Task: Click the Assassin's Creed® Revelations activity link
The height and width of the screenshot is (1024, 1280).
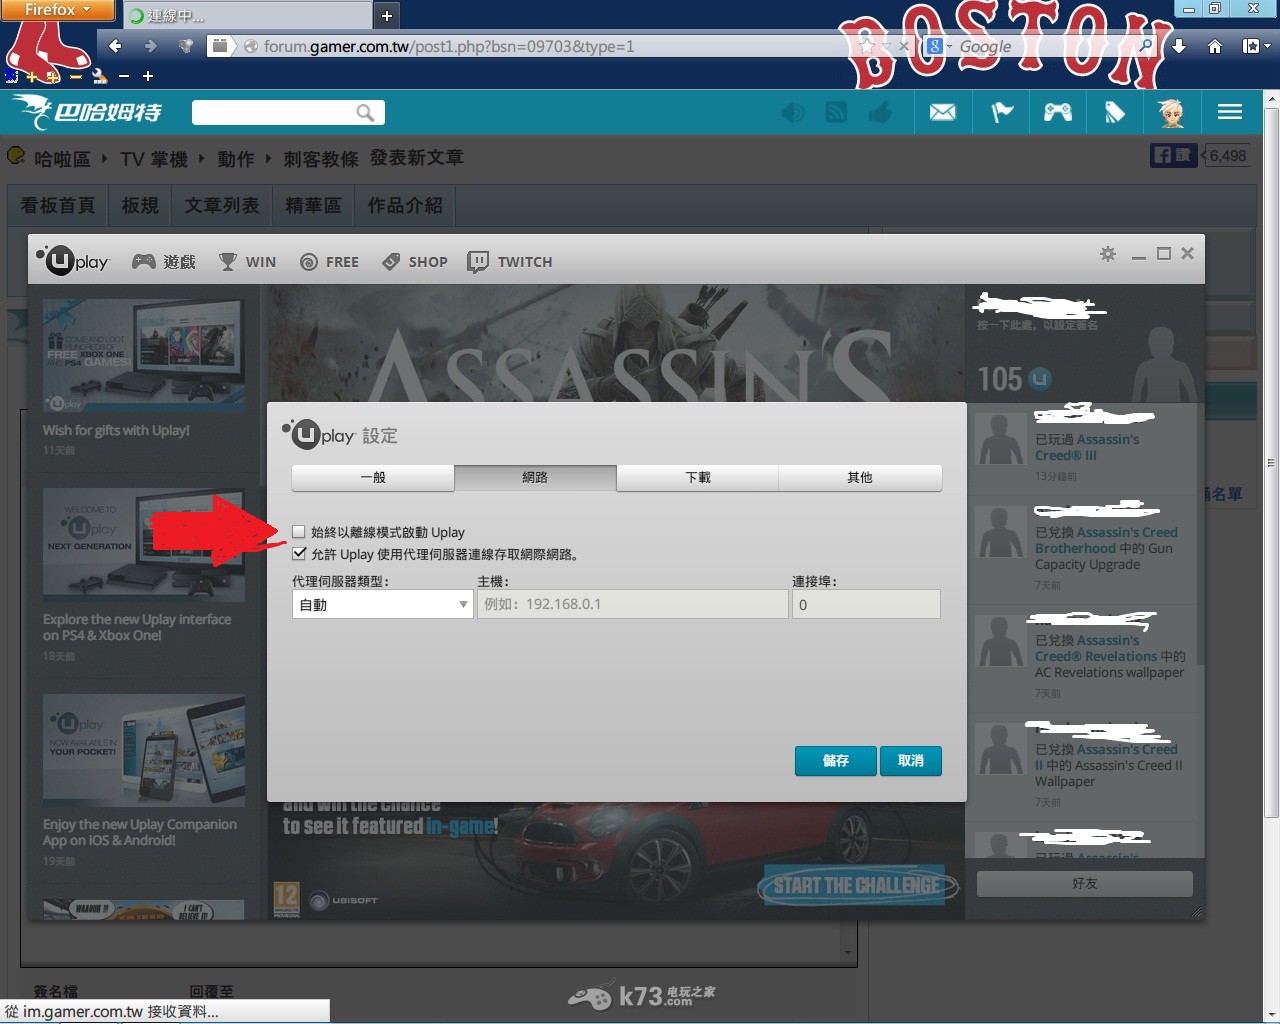Action: tap(1097, 648)
